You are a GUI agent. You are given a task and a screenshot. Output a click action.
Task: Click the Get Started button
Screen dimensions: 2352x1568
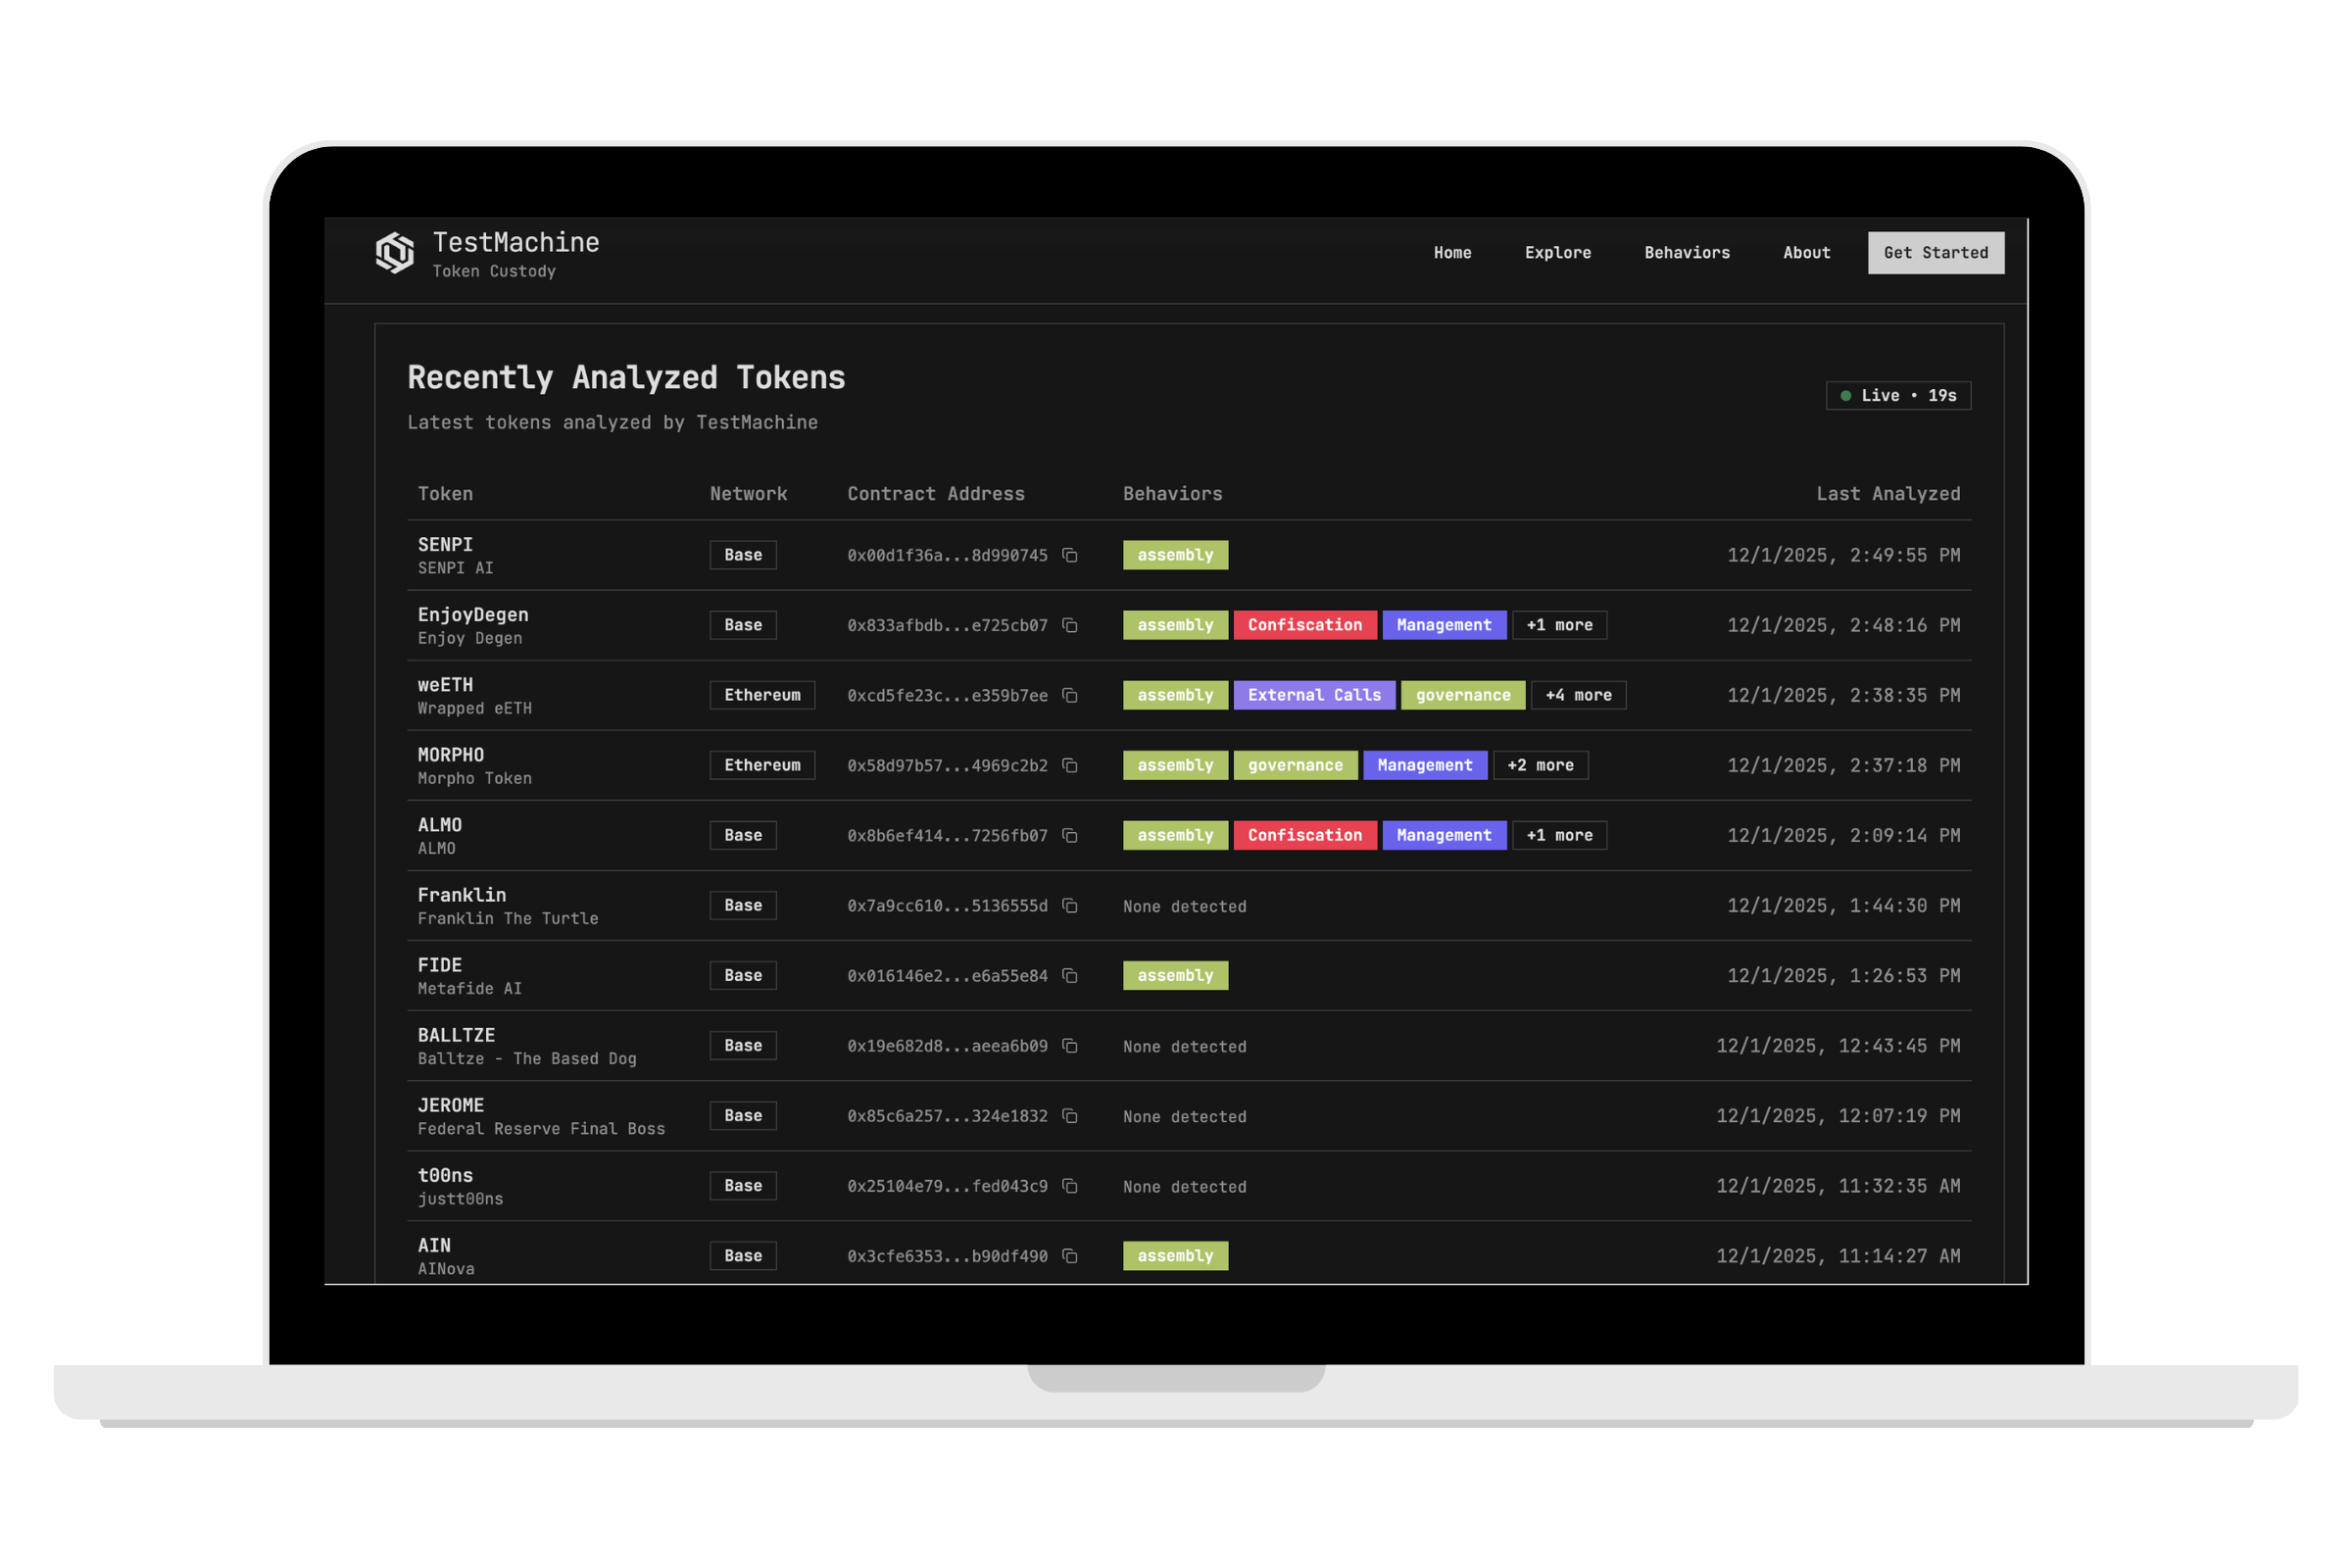[1935, 253]
